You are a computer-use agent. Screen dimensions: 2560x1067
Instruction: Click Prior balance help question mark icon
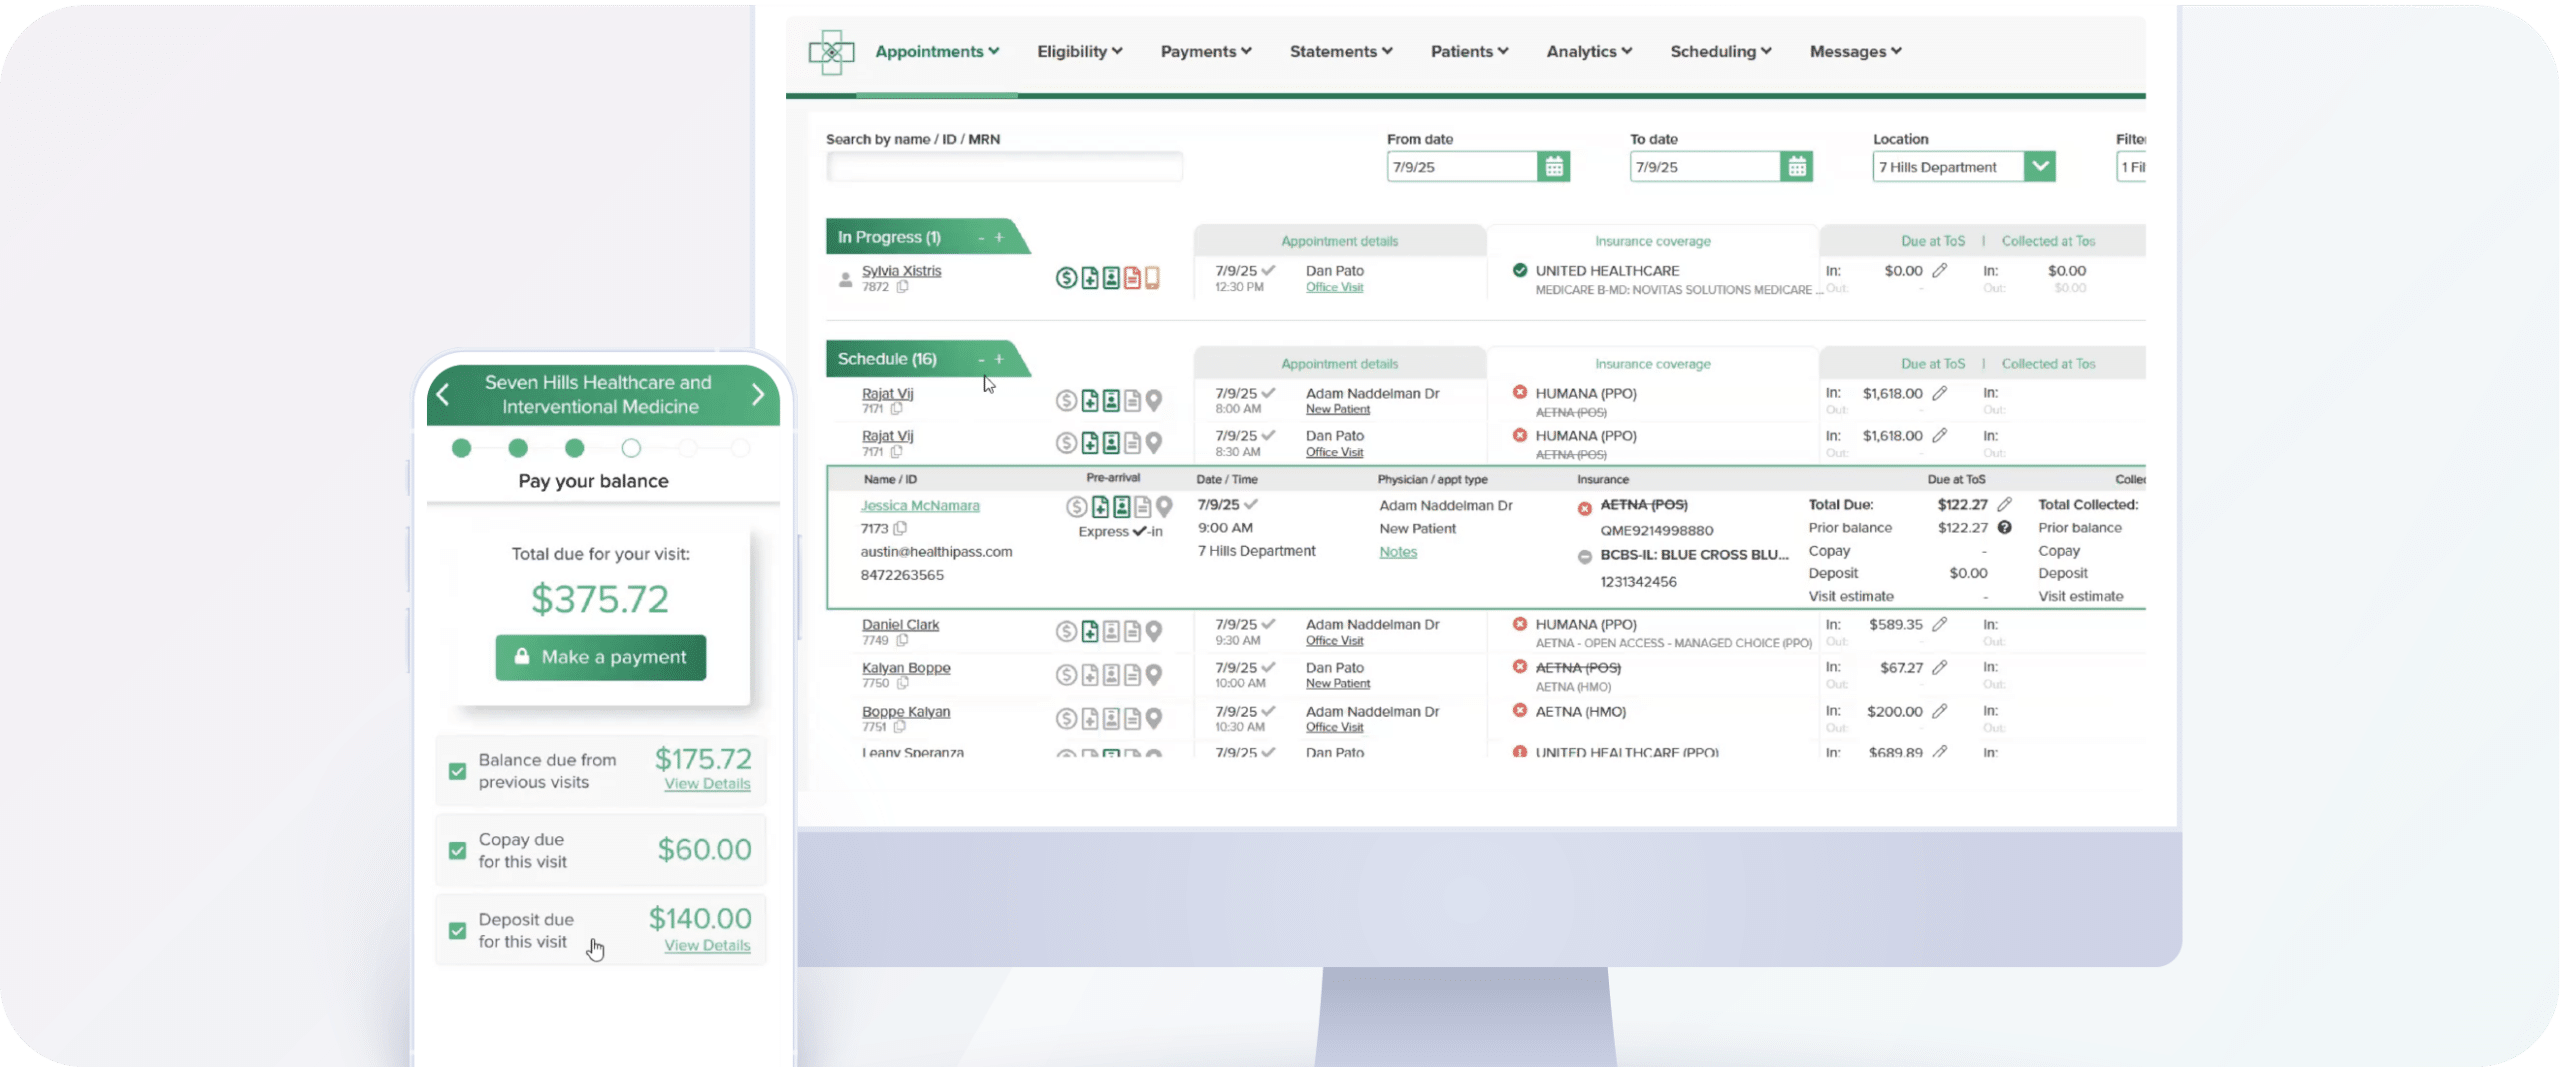point(2004,528)
